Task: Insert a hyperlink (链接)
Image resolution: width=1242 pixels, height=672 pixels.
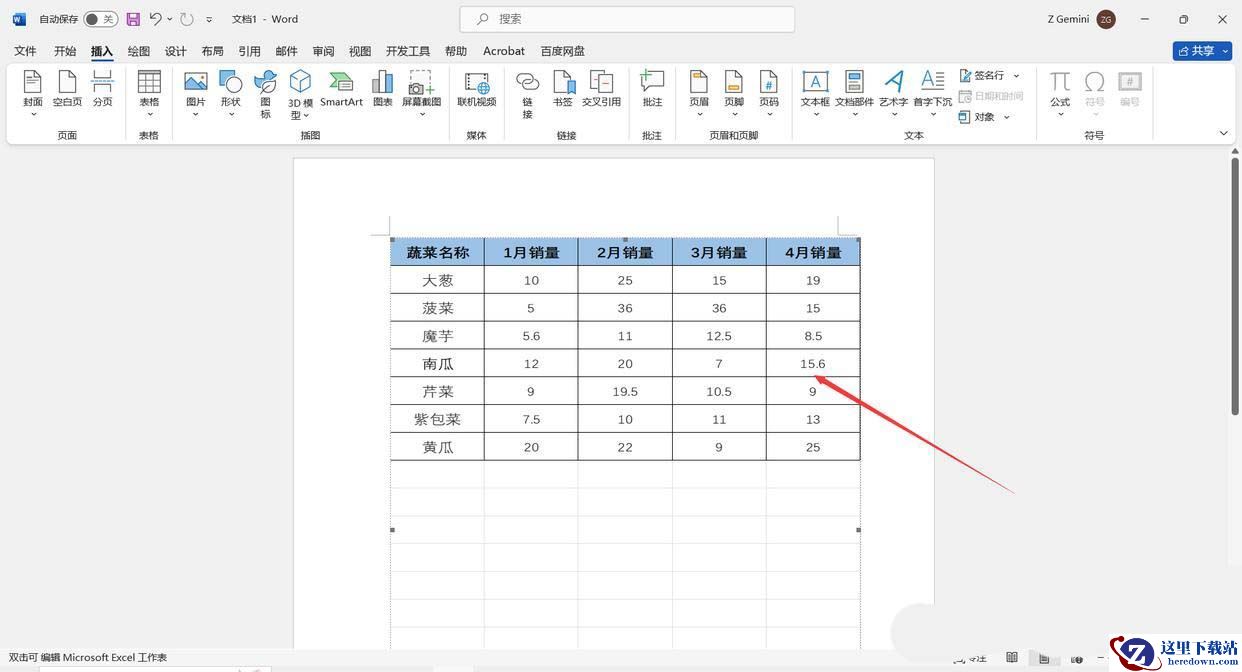Action: (x=527, y=94)
